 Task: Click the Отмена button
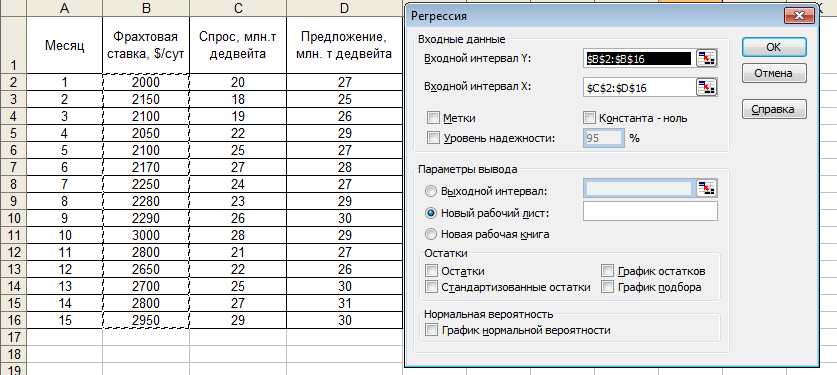[x=774, y=73]
